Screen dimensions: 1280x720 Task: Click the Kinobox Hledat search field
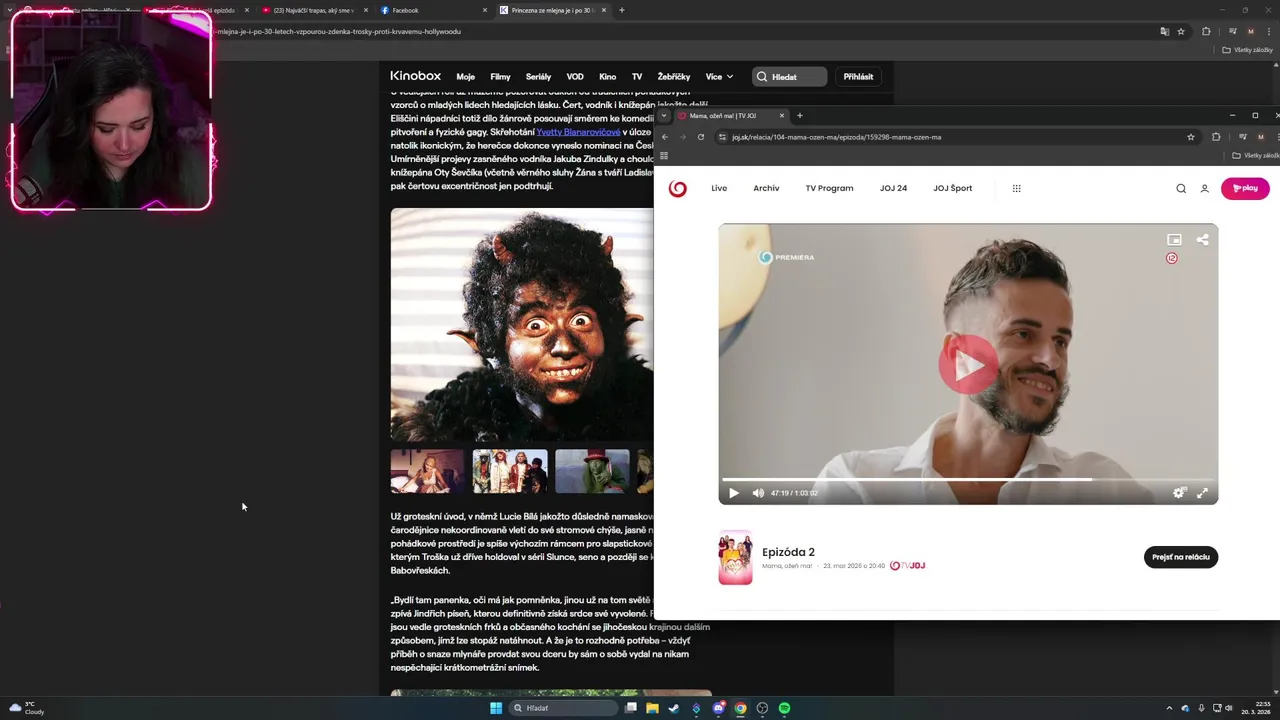click(x=790, y=77)
